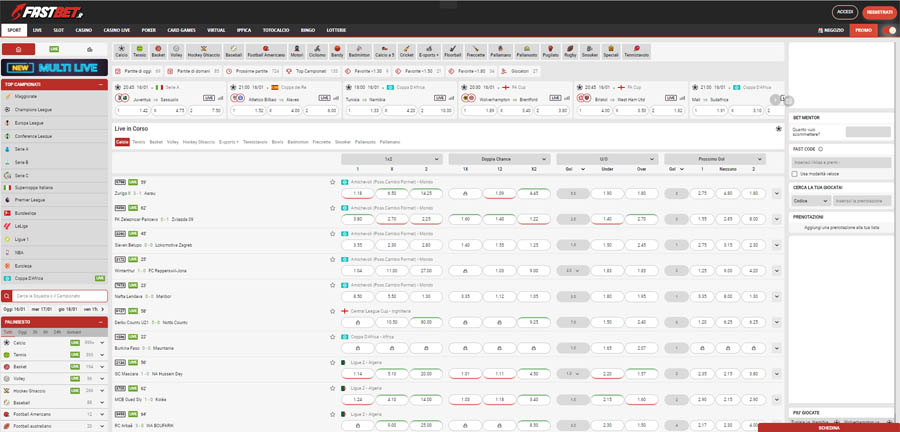Open the SLOT tab in main navigation

pyautogui.click(x=58, y=30)
